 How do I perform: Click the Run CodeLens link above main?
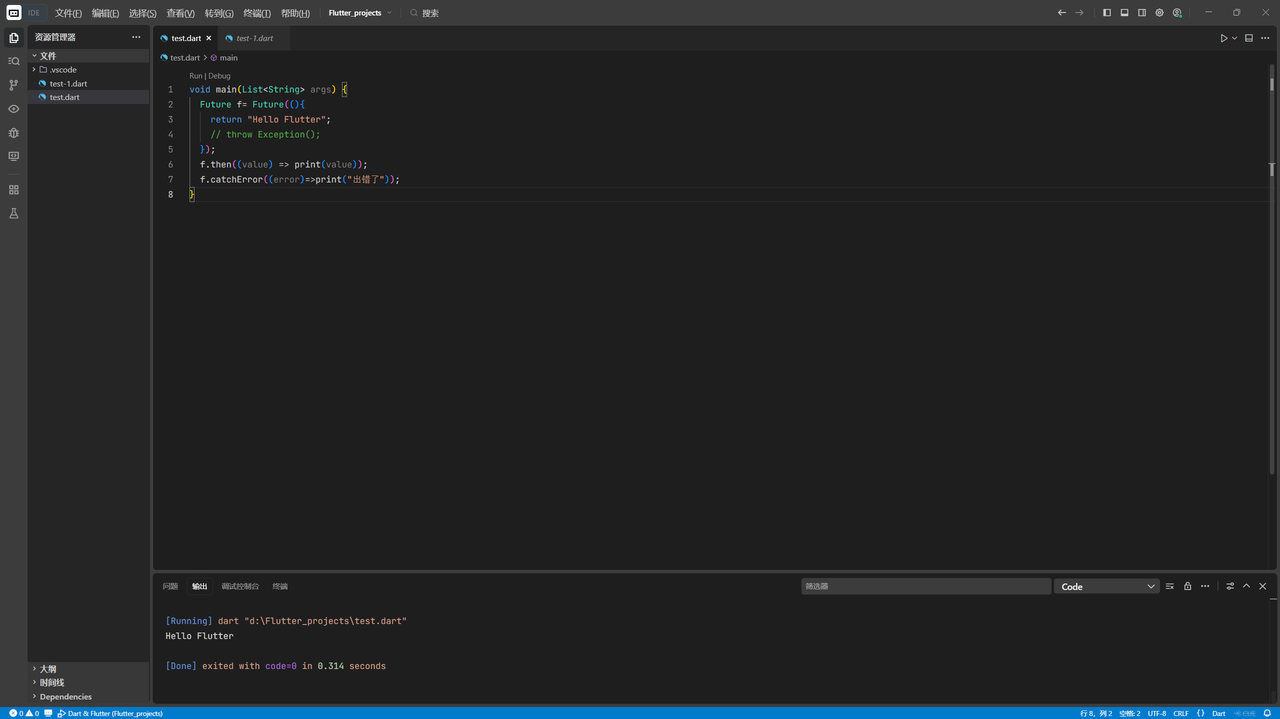click(196, 76)
